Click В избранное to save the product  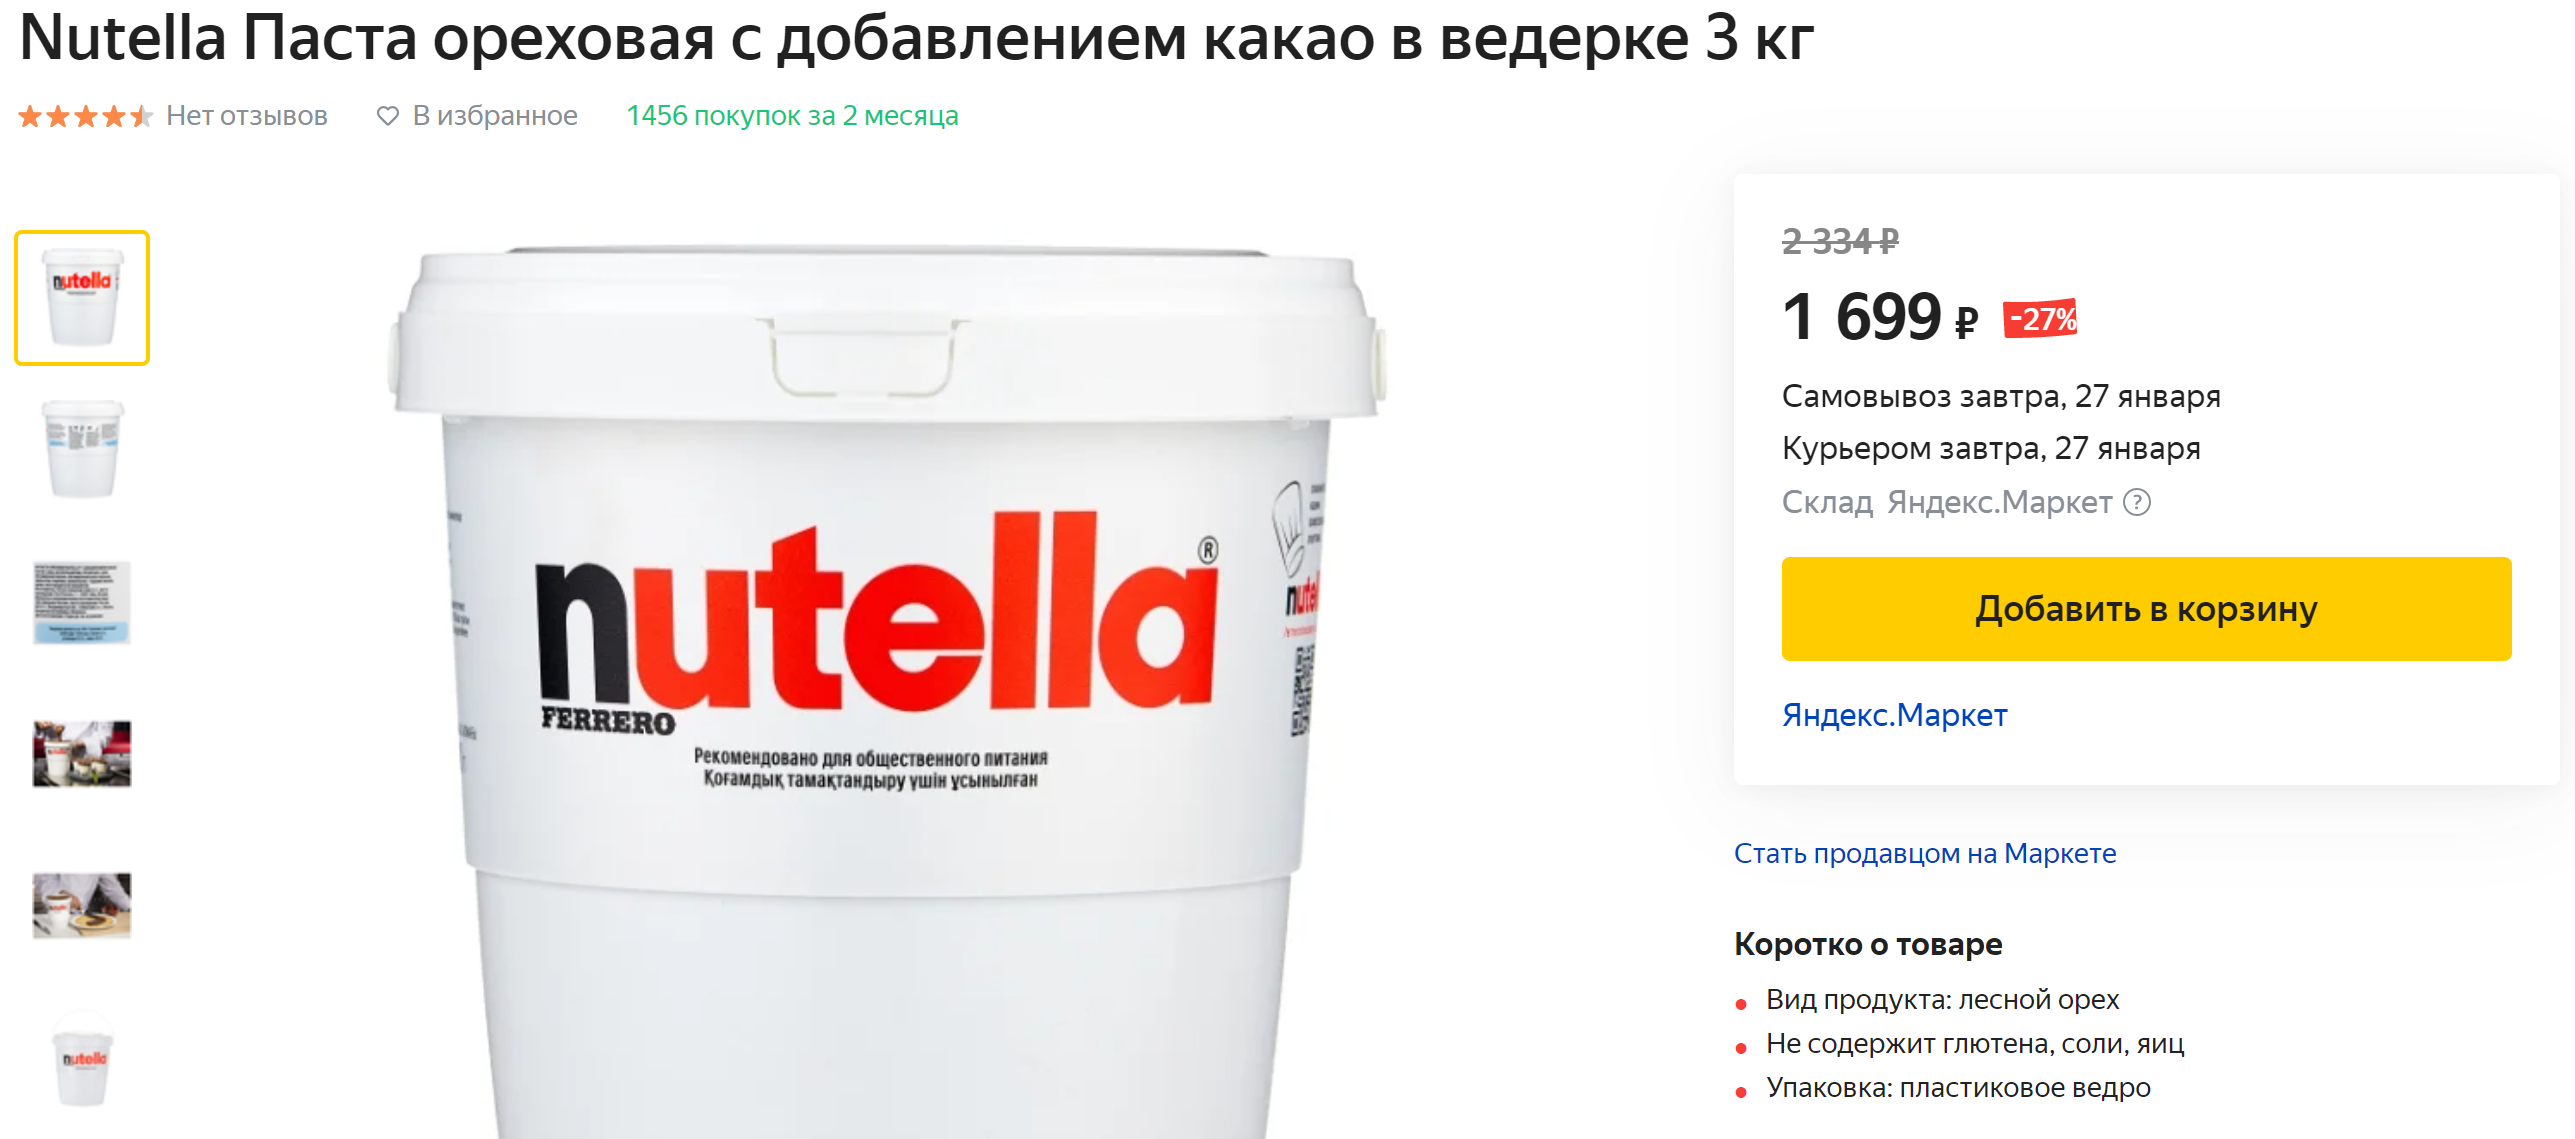[x=495, y=116]
